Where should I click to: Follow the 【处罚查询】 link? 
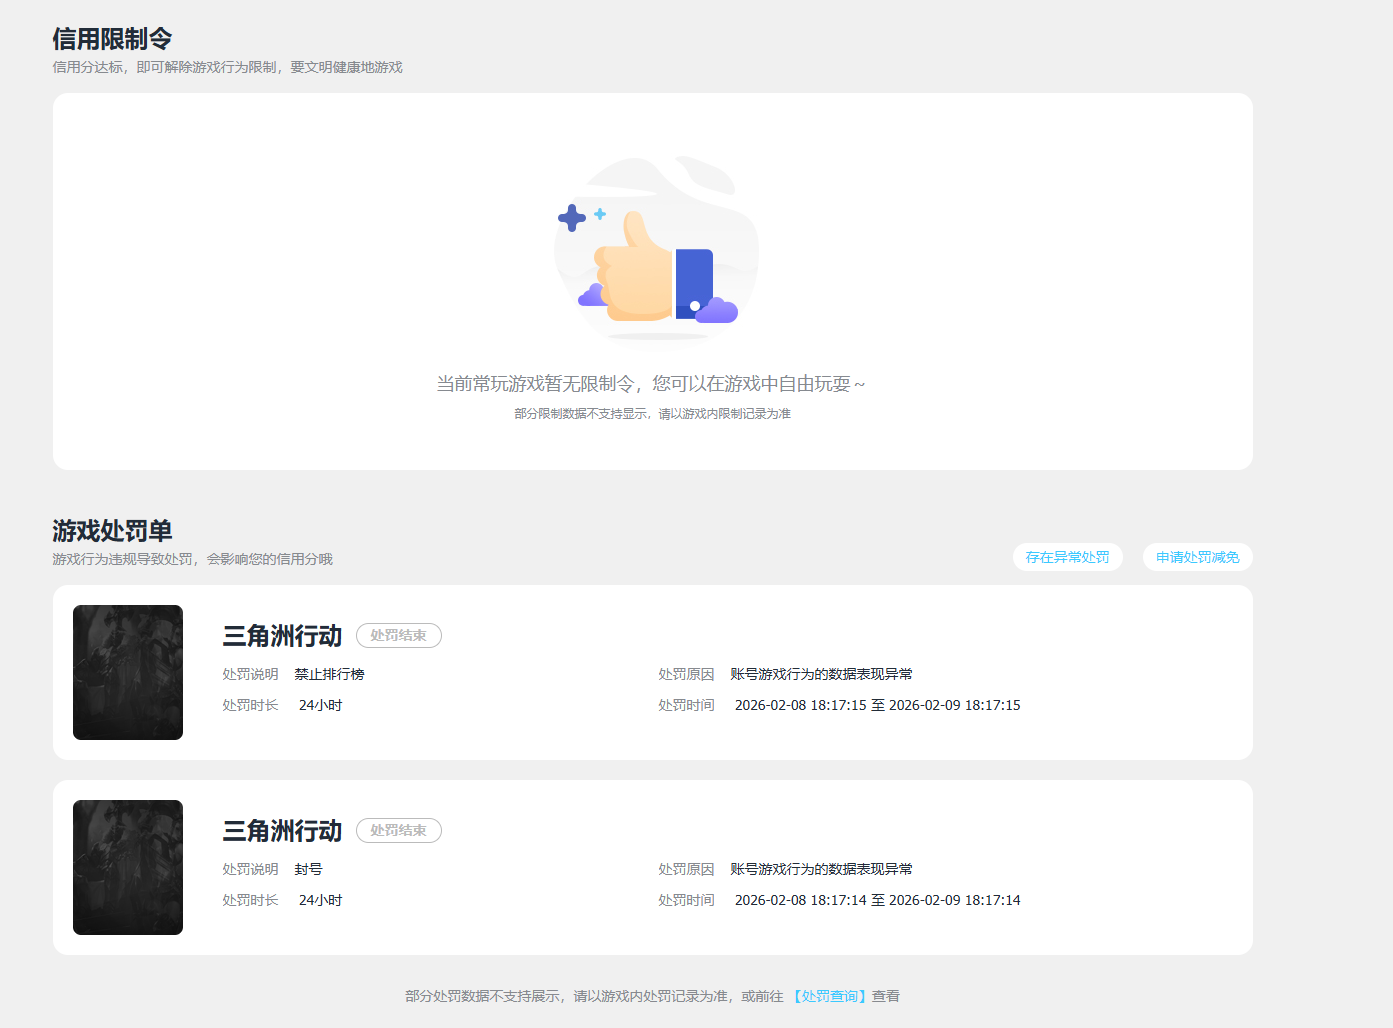[828, 996]
